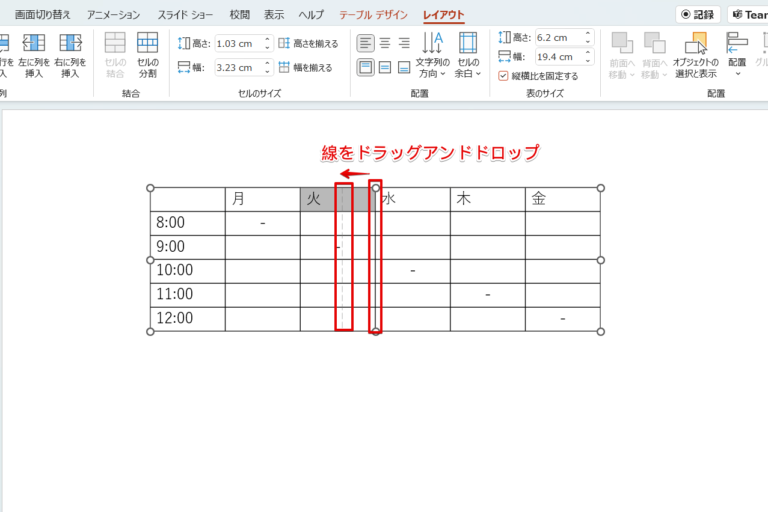
Task: Click the table's right-middle resize handle
Action: pos(601,260)
